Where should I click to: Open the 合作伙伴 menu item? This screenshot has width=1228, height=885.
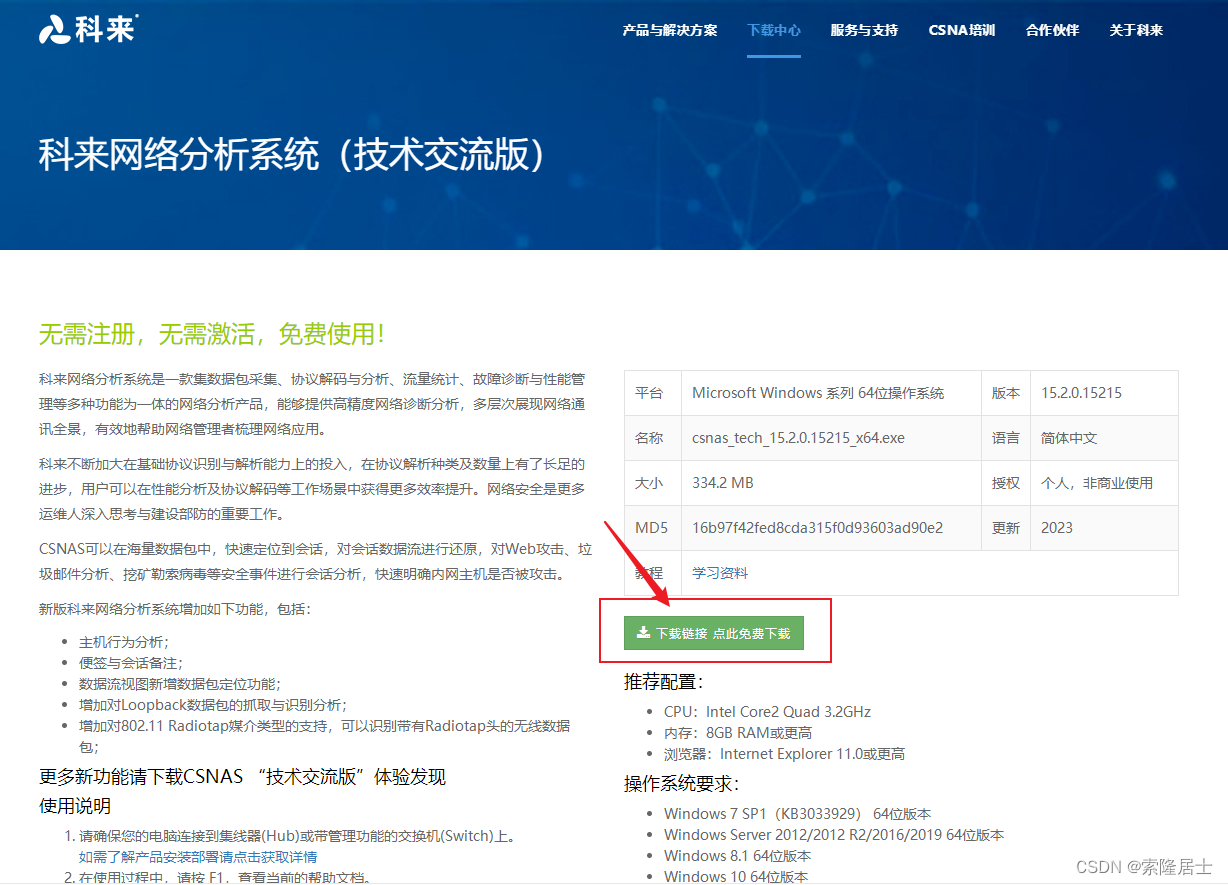point(1052,30)
